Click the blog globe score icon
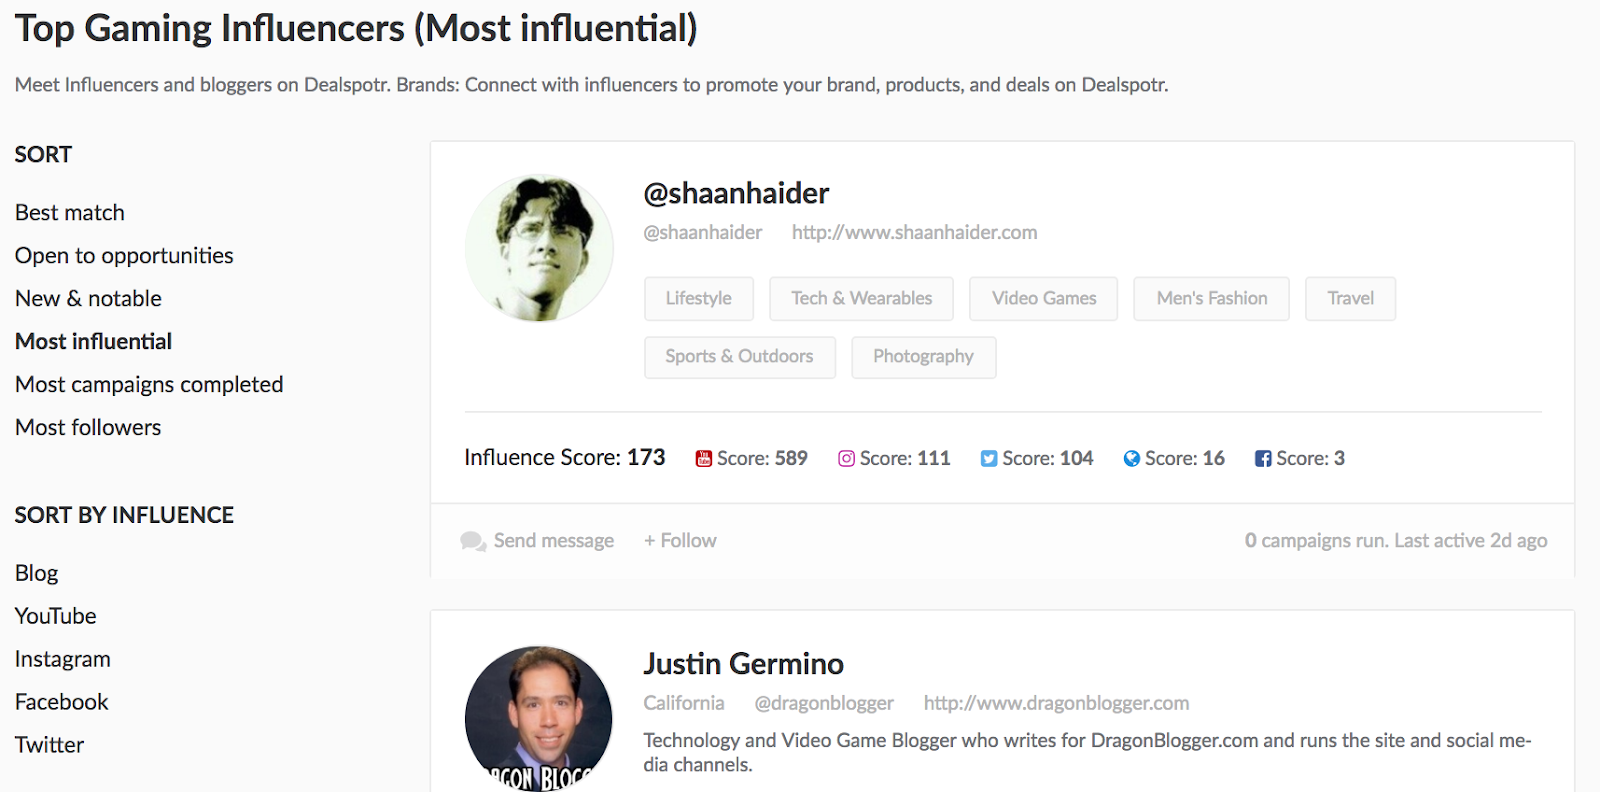The height and width of the screenshot is (792, 1600). coord(1132,459)
